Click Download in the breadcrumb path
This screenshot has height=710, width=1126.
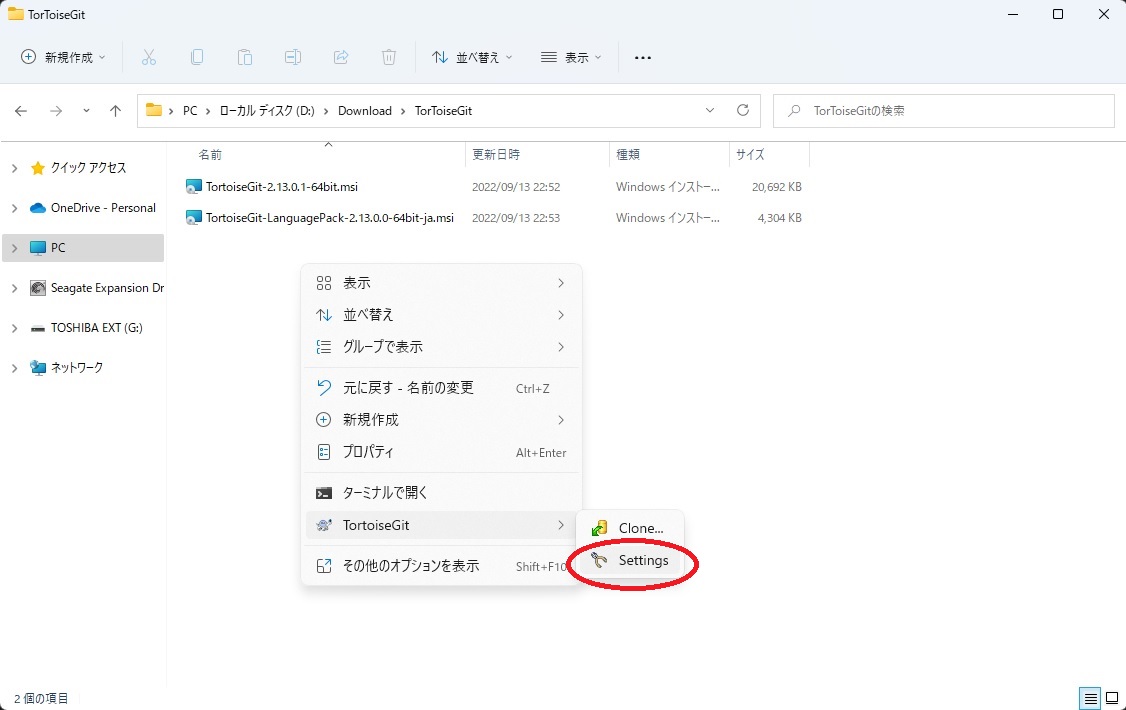tap(365, 111)
